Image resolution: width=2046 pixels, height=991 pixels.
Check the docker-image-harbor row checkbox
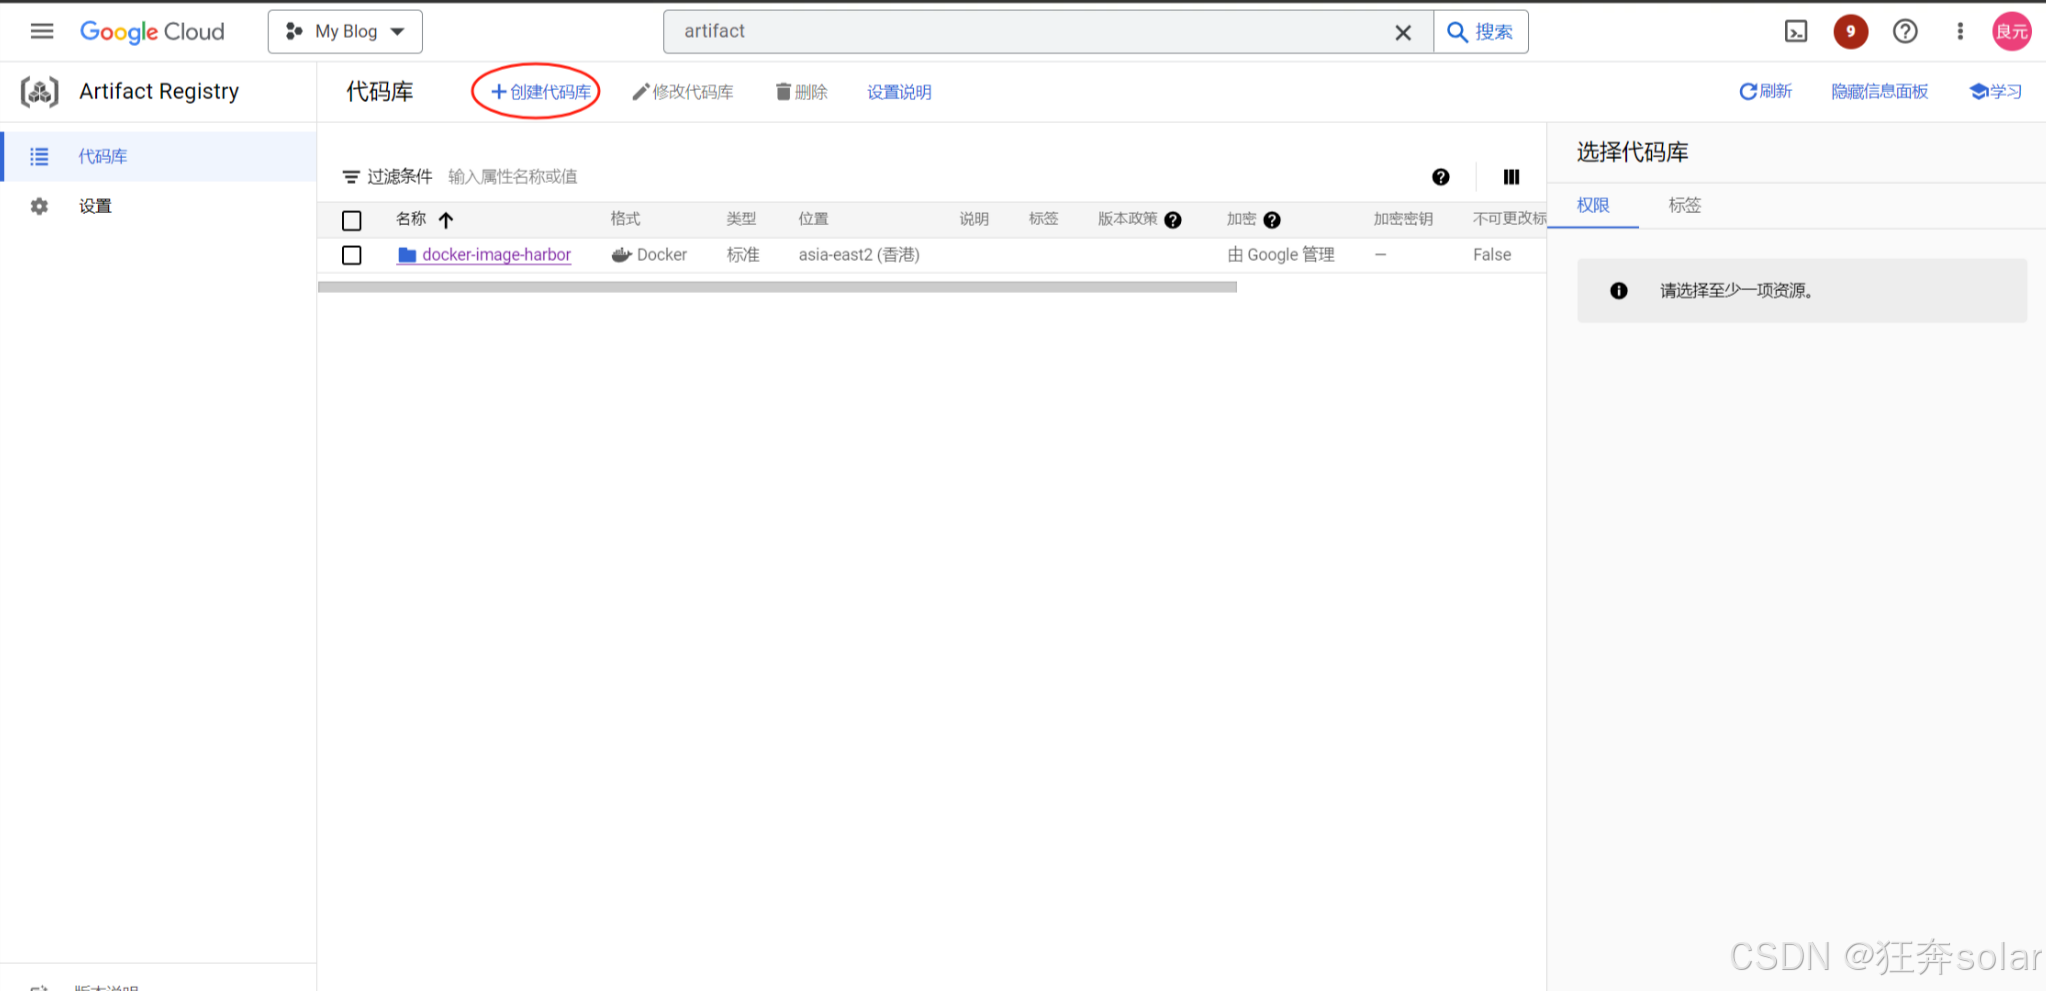click(352, 255)
